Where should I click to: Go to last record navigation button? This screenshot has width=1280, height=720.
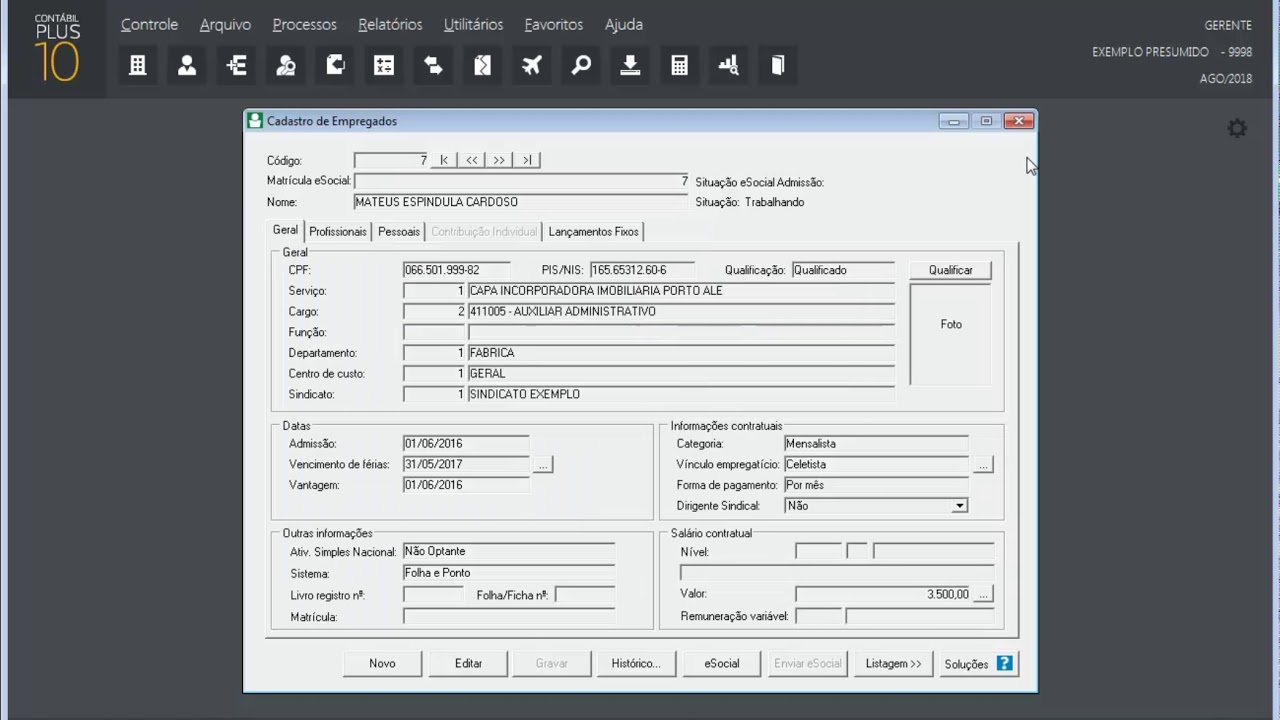tap(527, 160)
